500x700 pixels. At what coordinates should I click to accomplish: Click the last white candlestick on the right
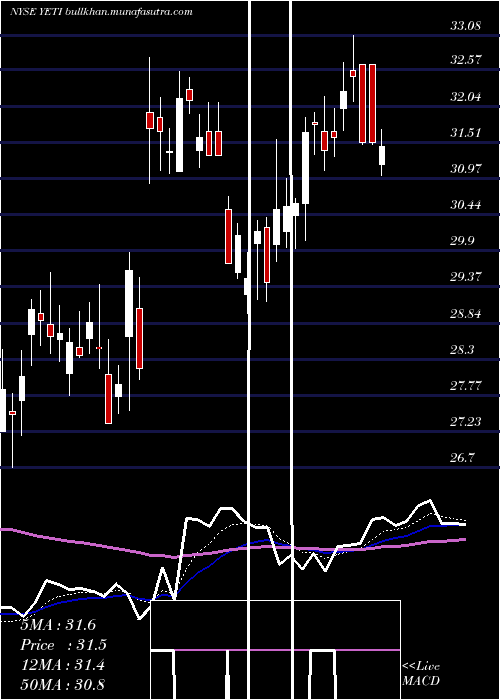(382, 153)
